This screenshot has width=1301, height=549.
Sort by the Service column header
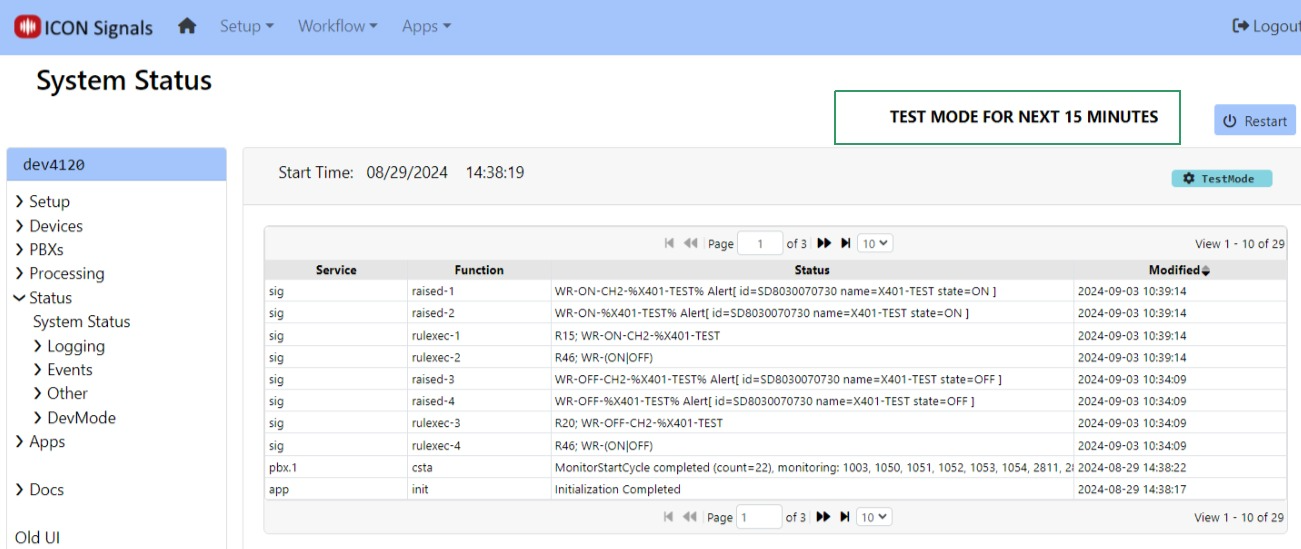tap(336, 270)
